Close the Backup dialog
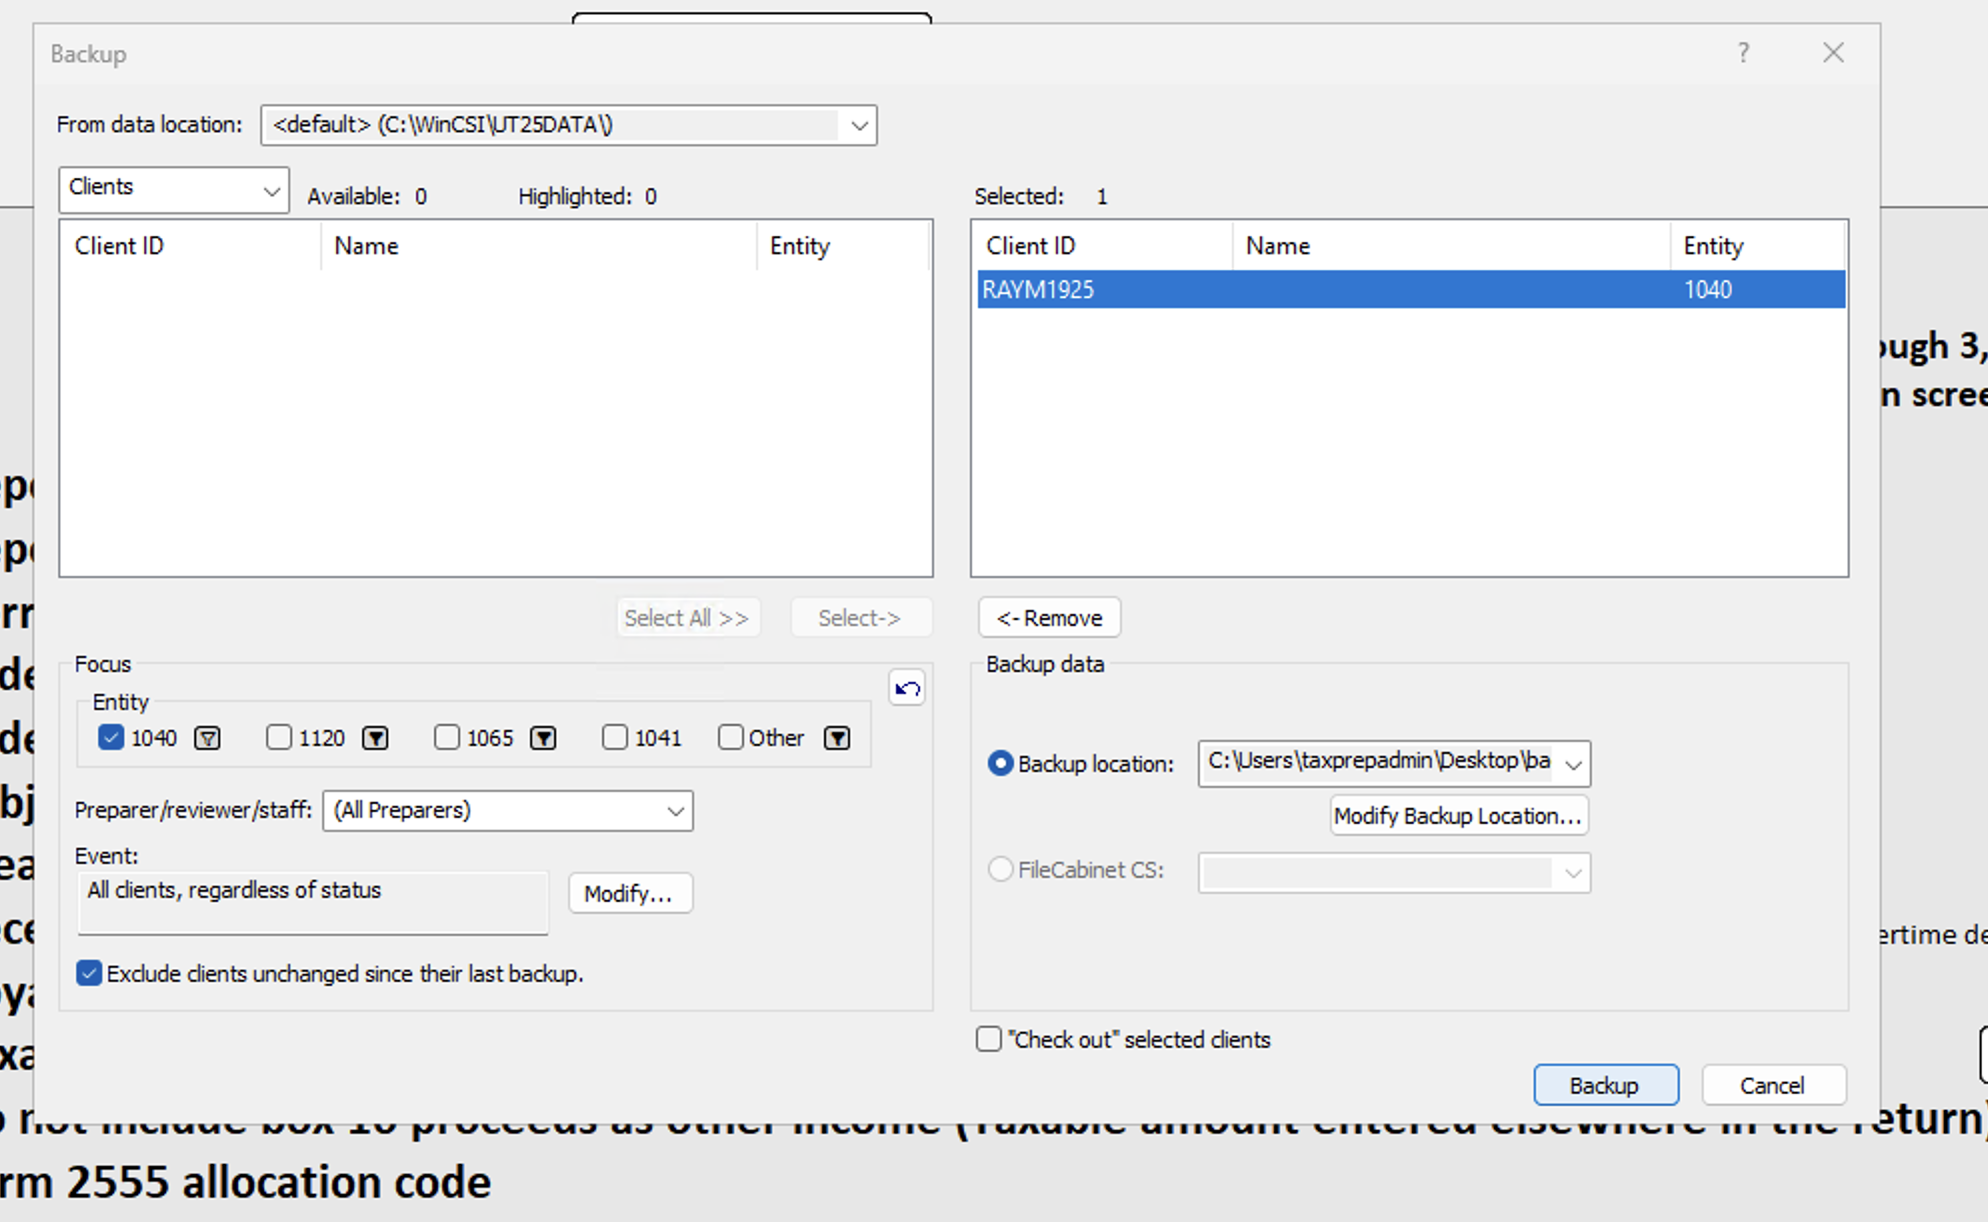Viewport: 1988px width, 1222px height. click(1833, 53)
